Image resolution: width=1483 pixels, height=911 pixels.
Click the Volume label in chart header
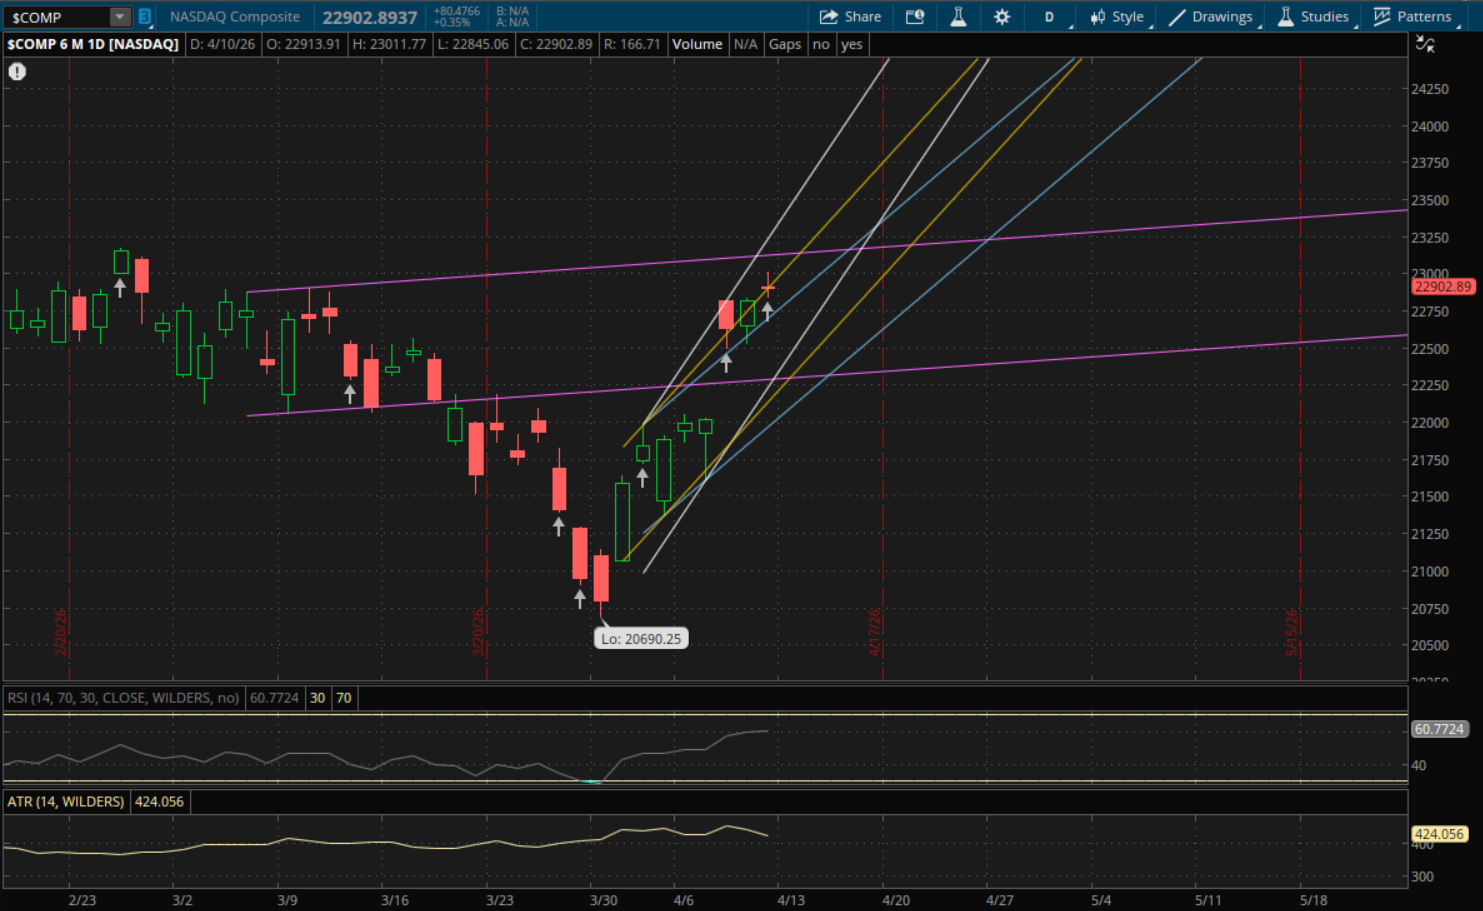click(697, 44)
